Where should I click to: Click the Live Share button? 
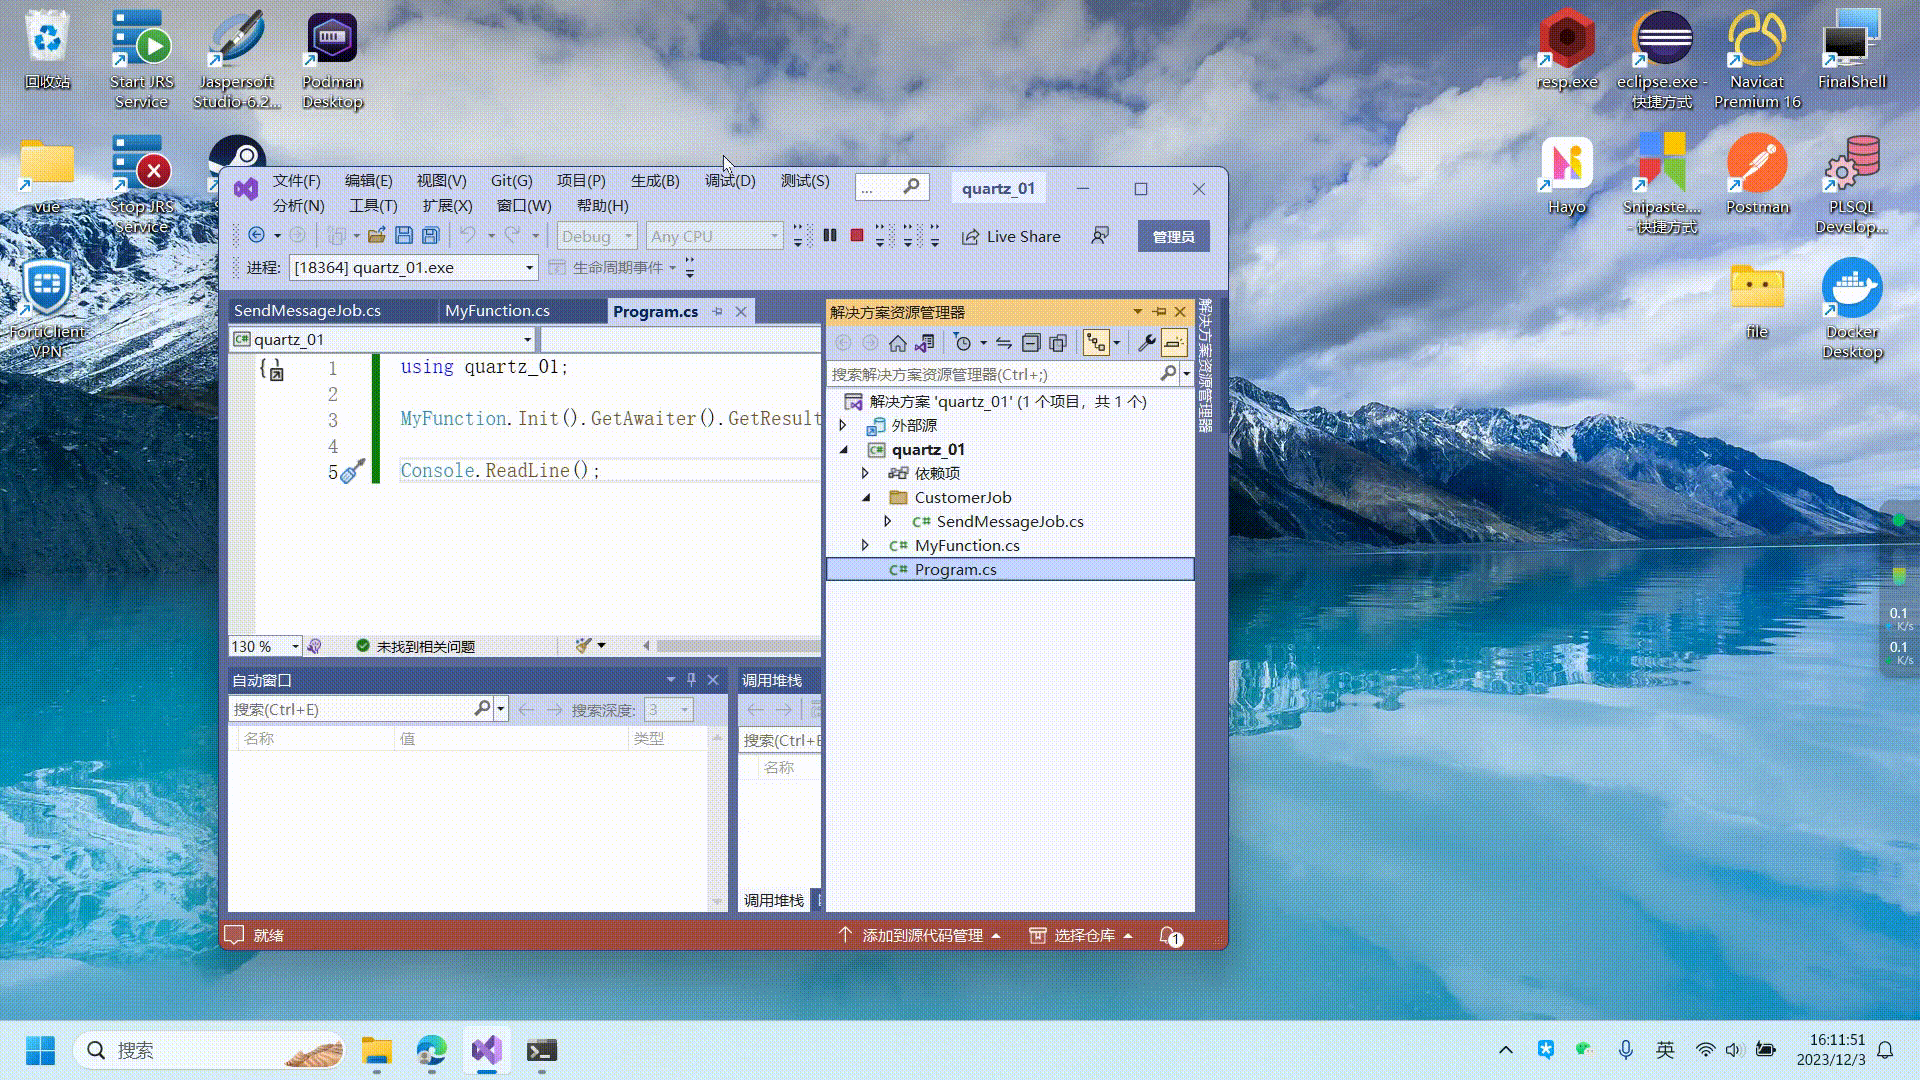(1011, 237)
